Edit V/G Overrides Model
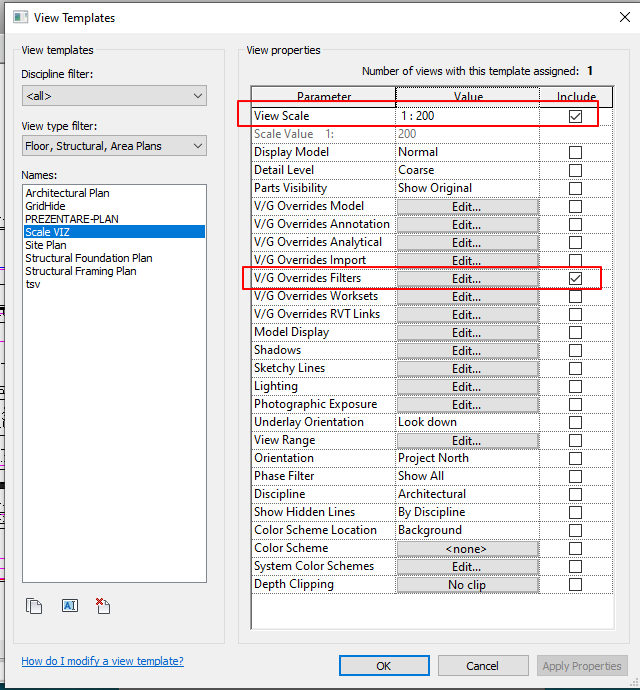Screen dimensions: 640x690 467,207
